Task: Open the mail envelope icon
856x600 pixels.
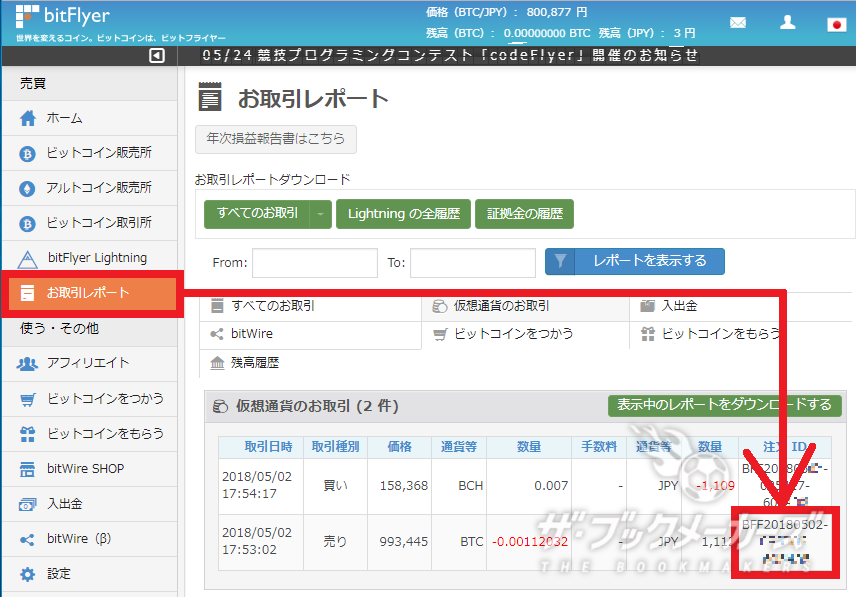Action: tap(738, 22)
